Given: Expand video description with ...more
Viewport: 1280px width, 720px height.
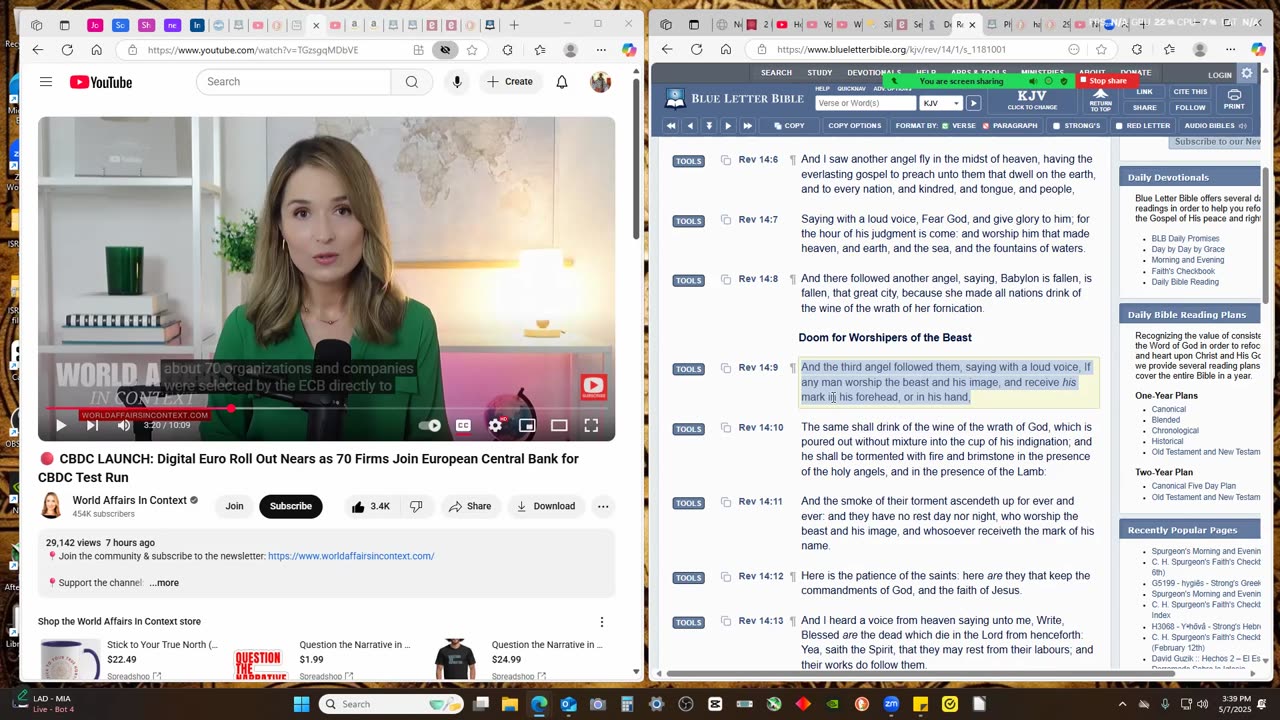Looking at the screenshot, I should [x=164, y=583].
